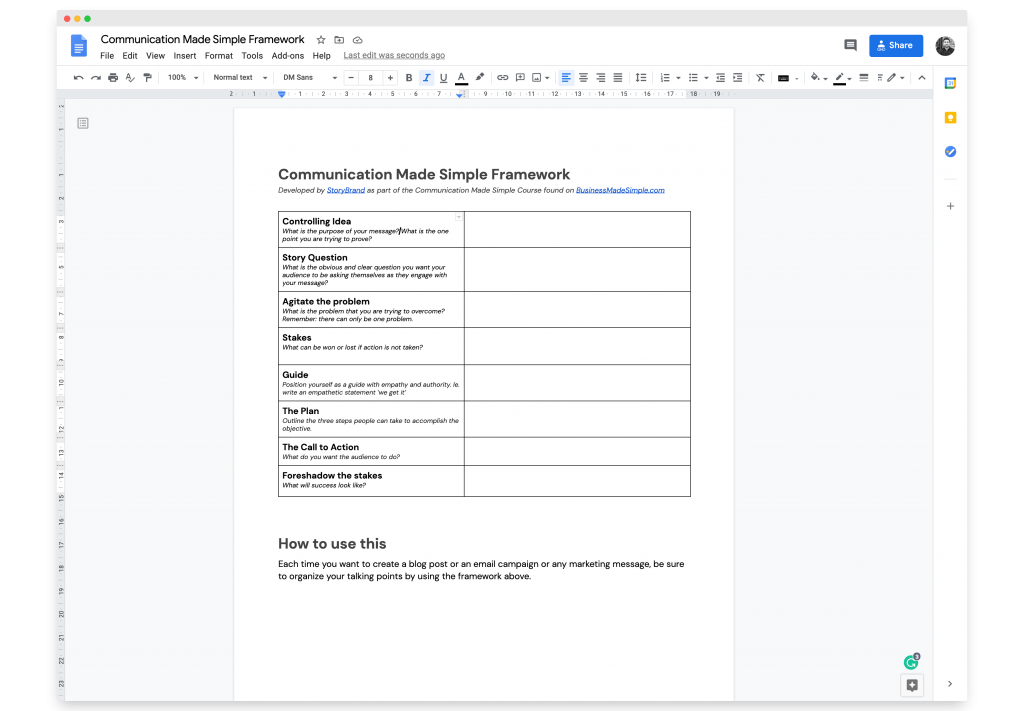This screenshot has width=1024, height=711.
Task: Open the 100% zoom dropdown
Action: (183, 78)
